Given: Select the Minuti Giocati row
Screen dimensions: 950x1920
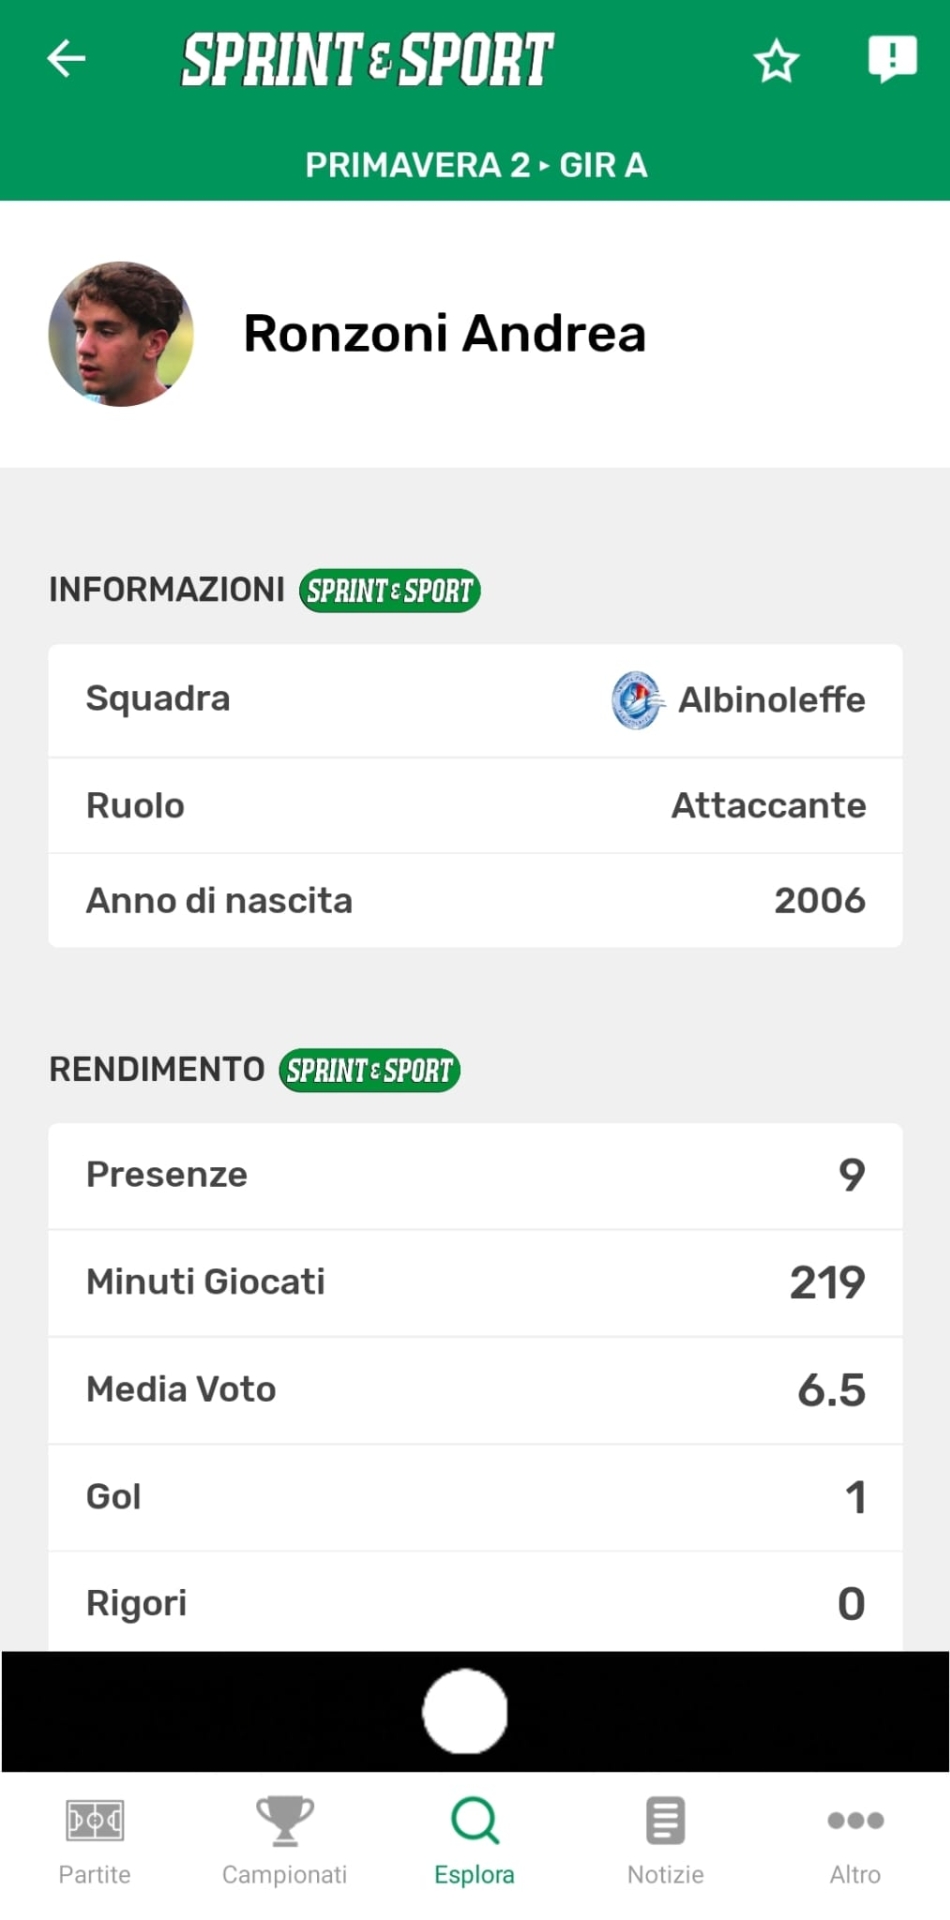Looking at the screenshot, I should tap(475, 1282).
